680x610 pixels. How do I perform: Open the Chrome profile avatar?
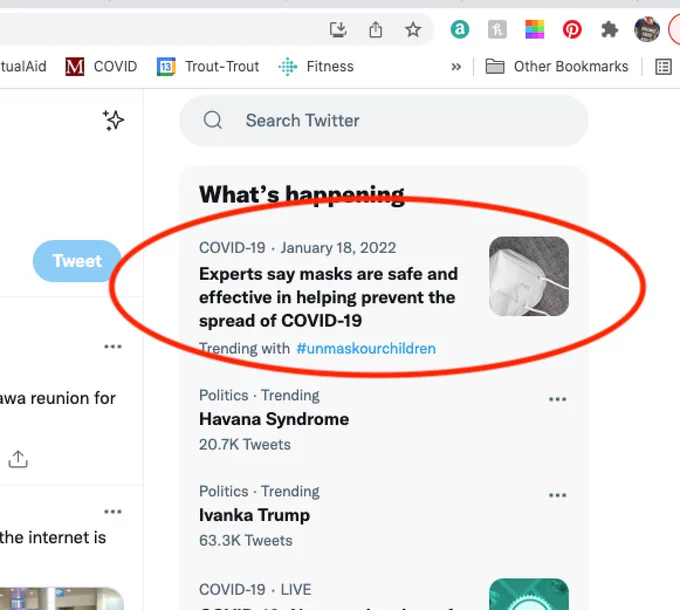[647, 29]
